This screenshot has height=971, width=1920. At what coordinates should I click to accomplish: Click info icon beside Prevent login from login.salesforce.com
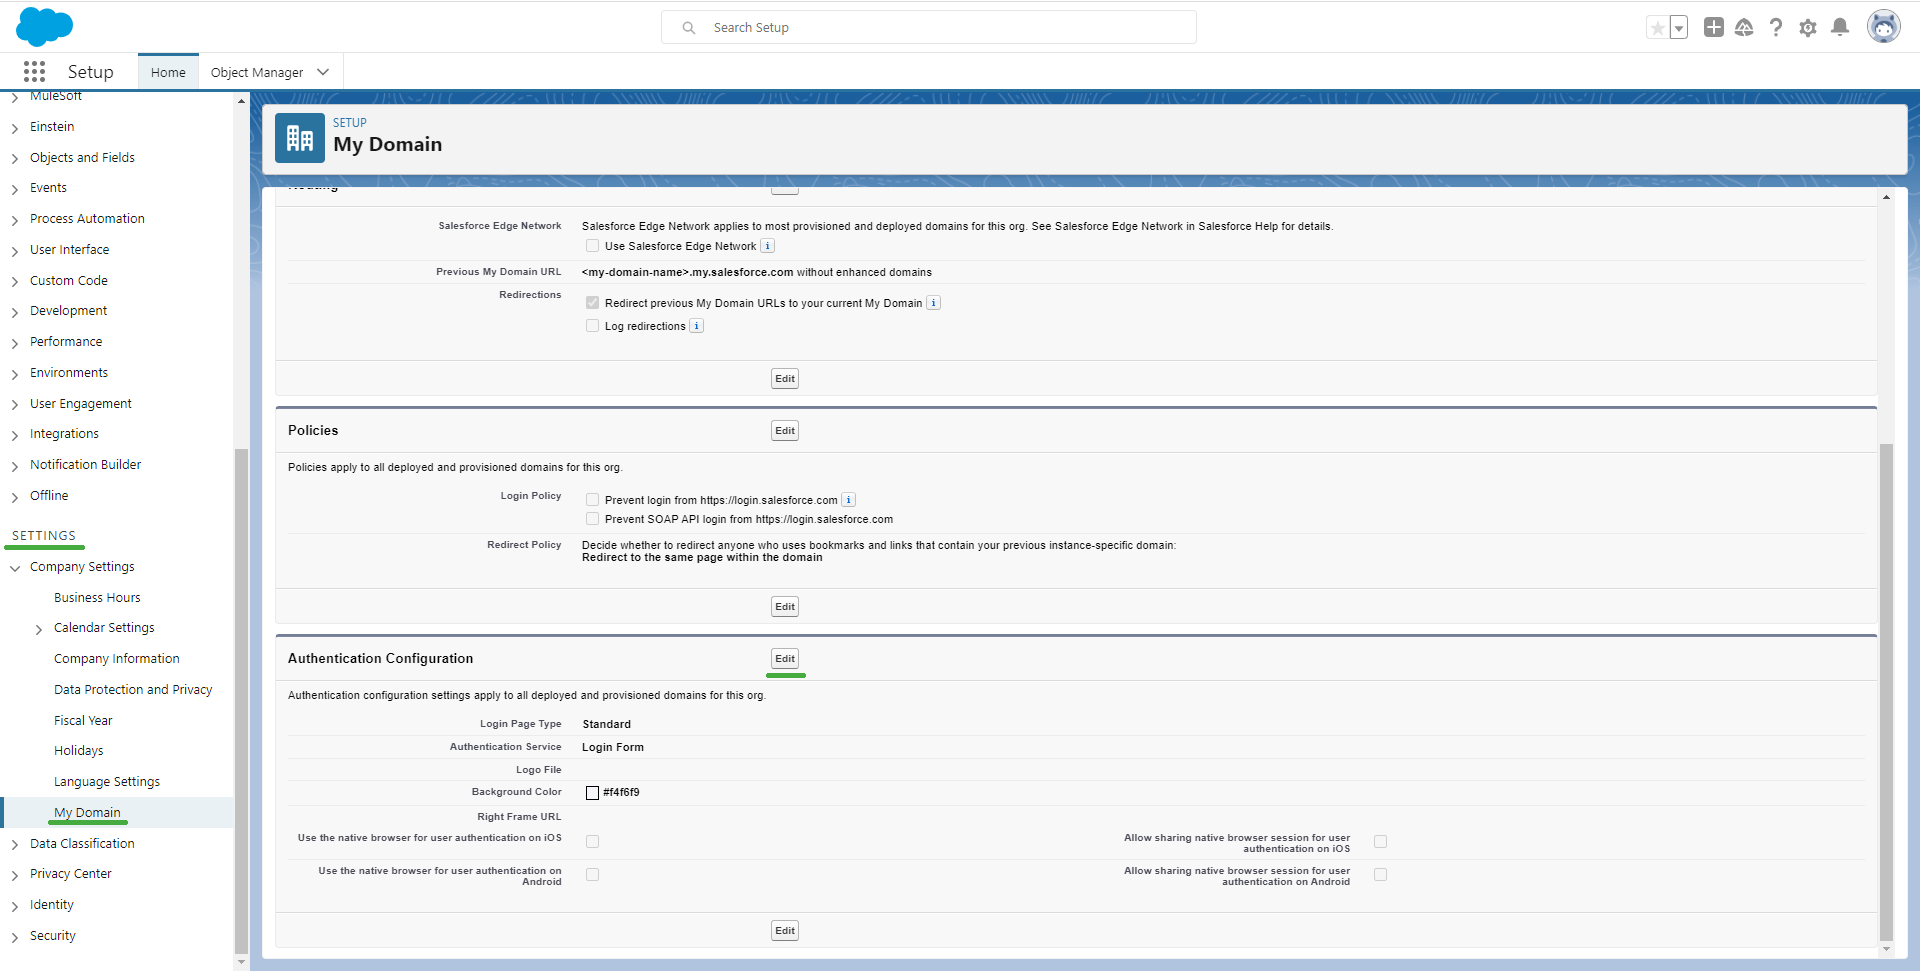(849, 500)
